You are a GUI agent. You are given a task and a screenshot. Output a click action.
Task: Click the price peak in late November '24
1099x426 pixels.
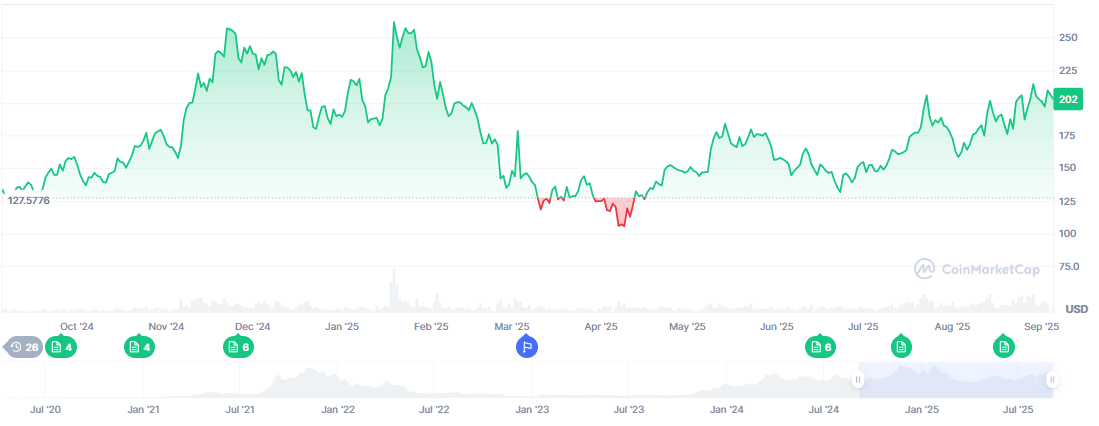230,30
